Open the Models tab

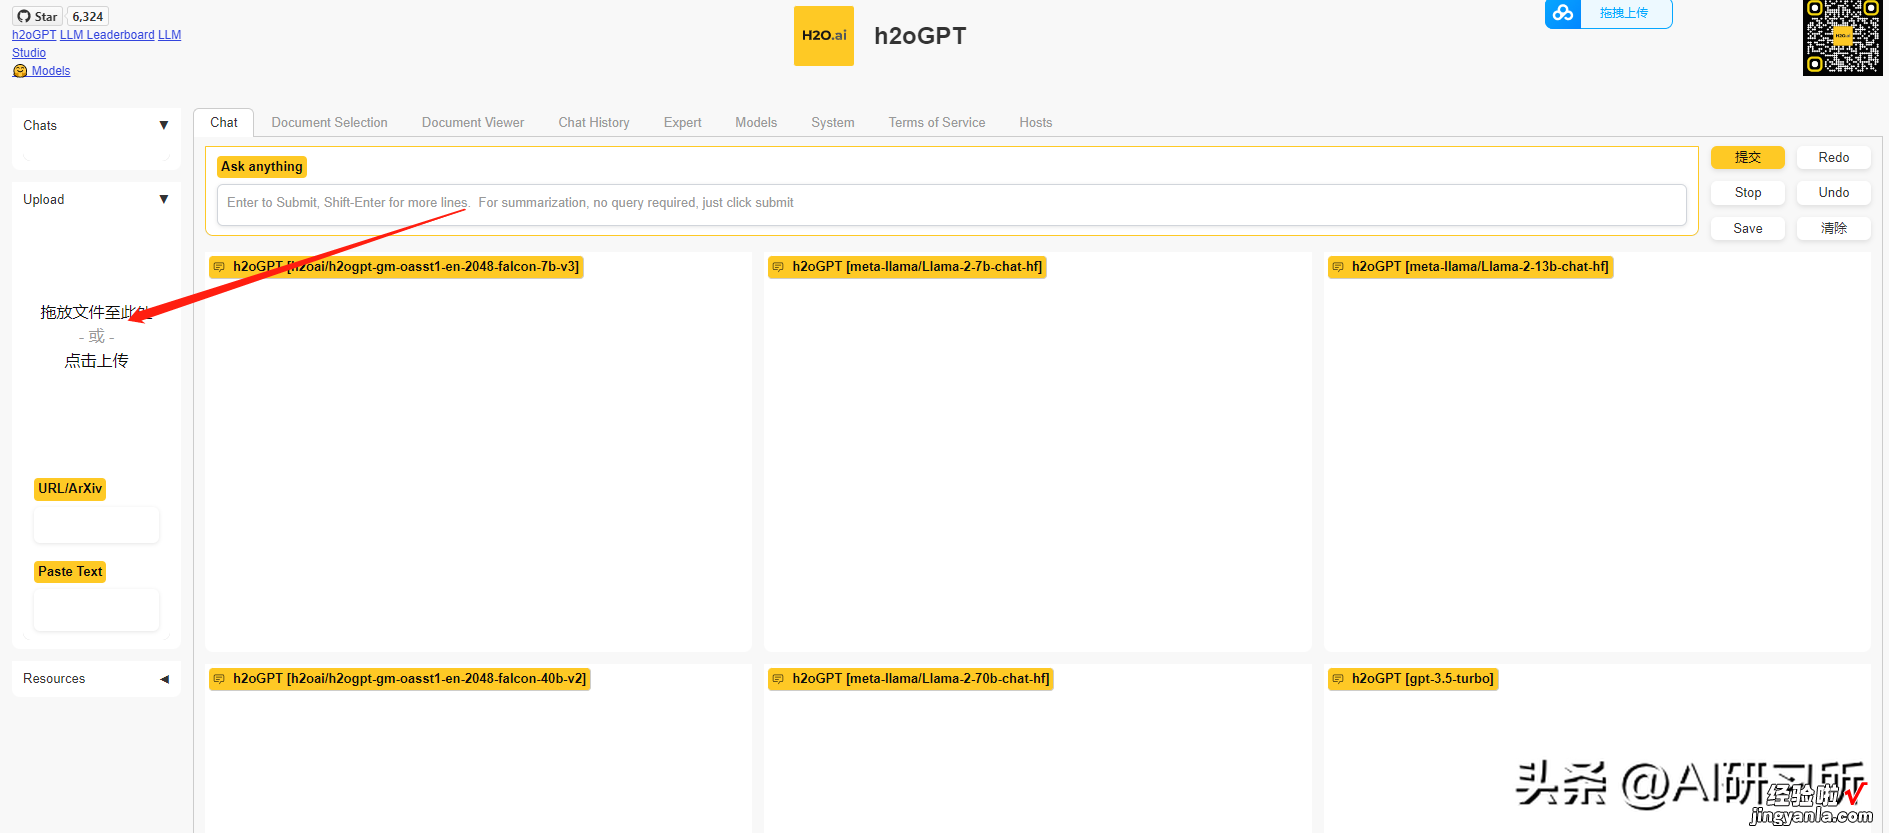tap(756, 122)
